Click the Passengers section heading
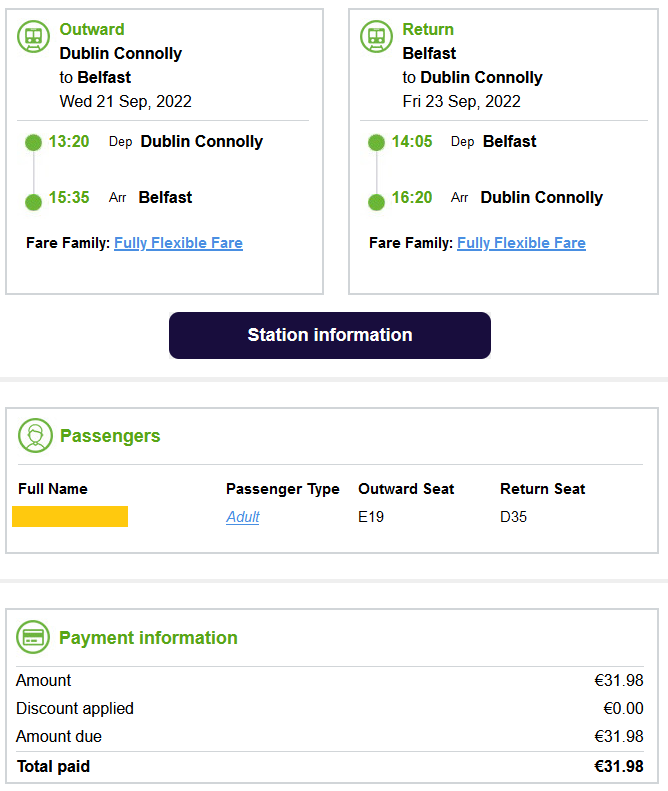Image resolution: width=668 pixels, height=791 pixels. 110,436
